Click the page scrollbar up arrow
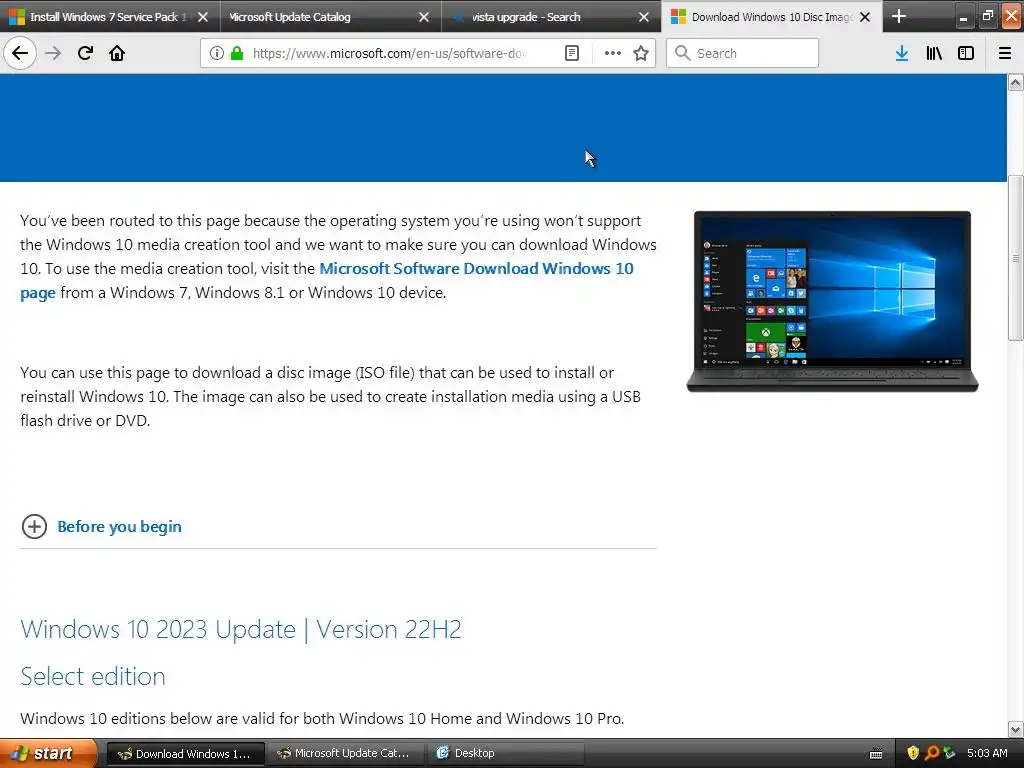Screen dimensions: 1024x768 point(1016,82)
